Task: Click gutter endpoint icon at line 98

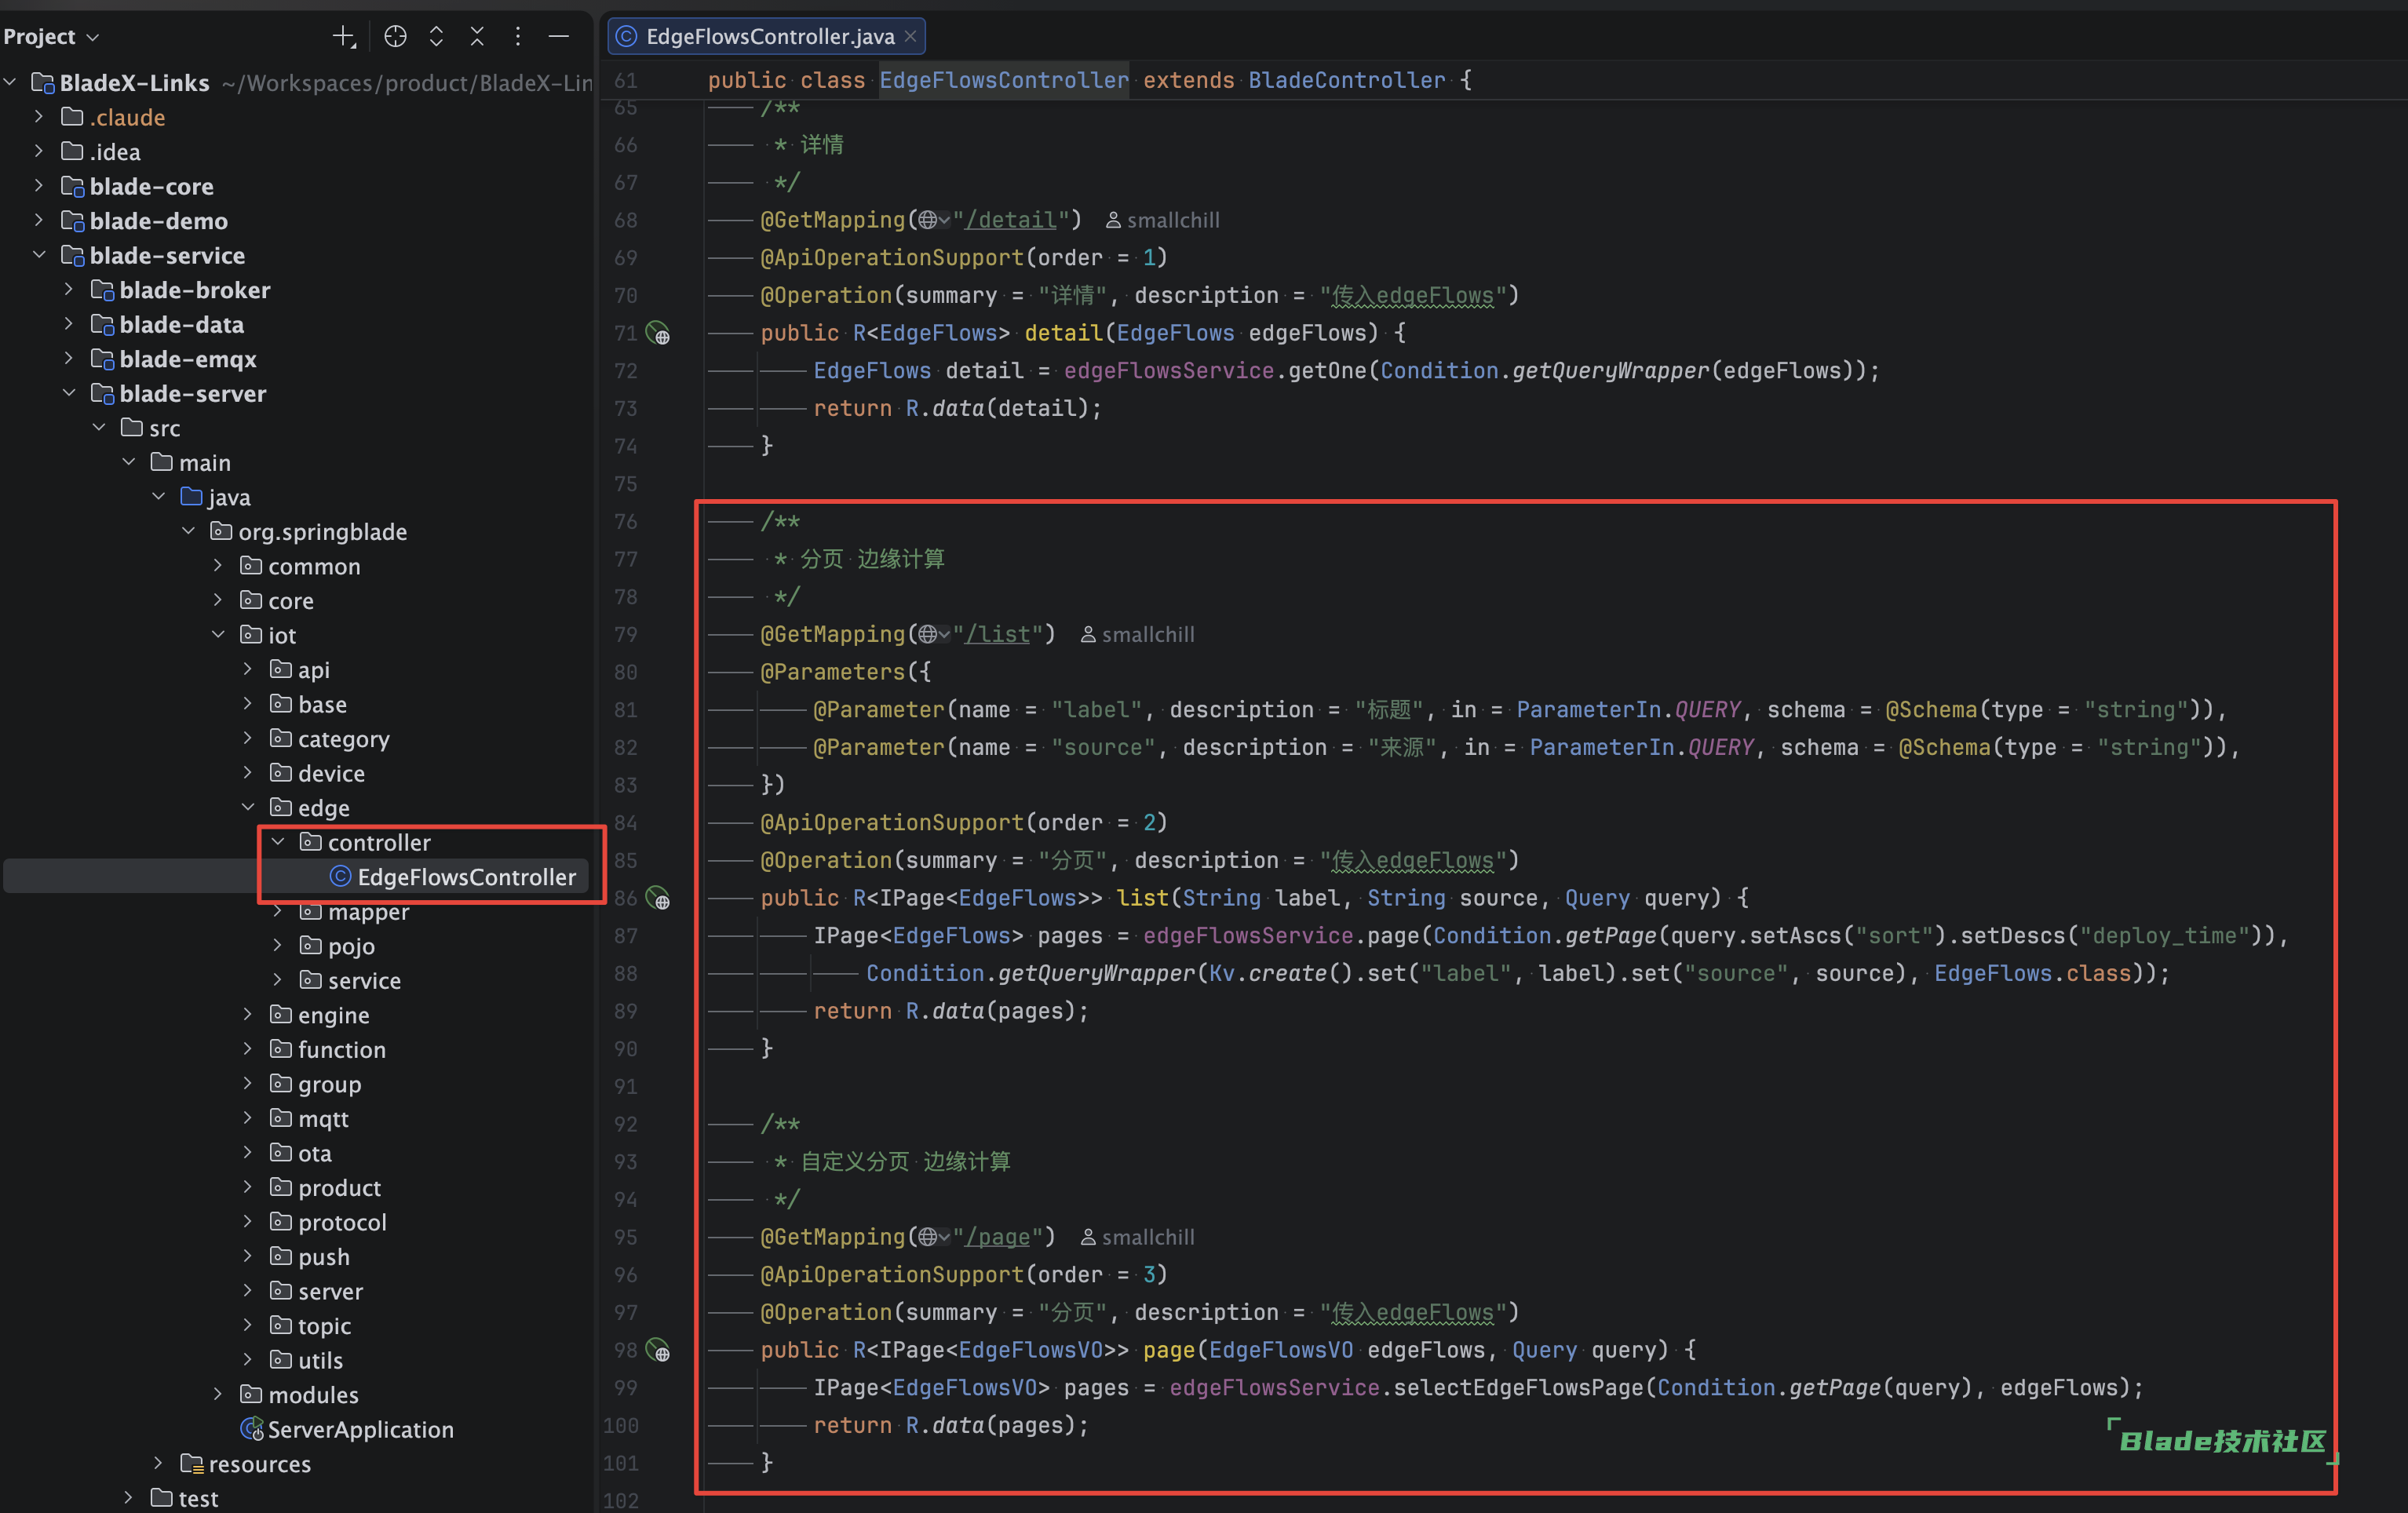Action: coord(658,1350)
